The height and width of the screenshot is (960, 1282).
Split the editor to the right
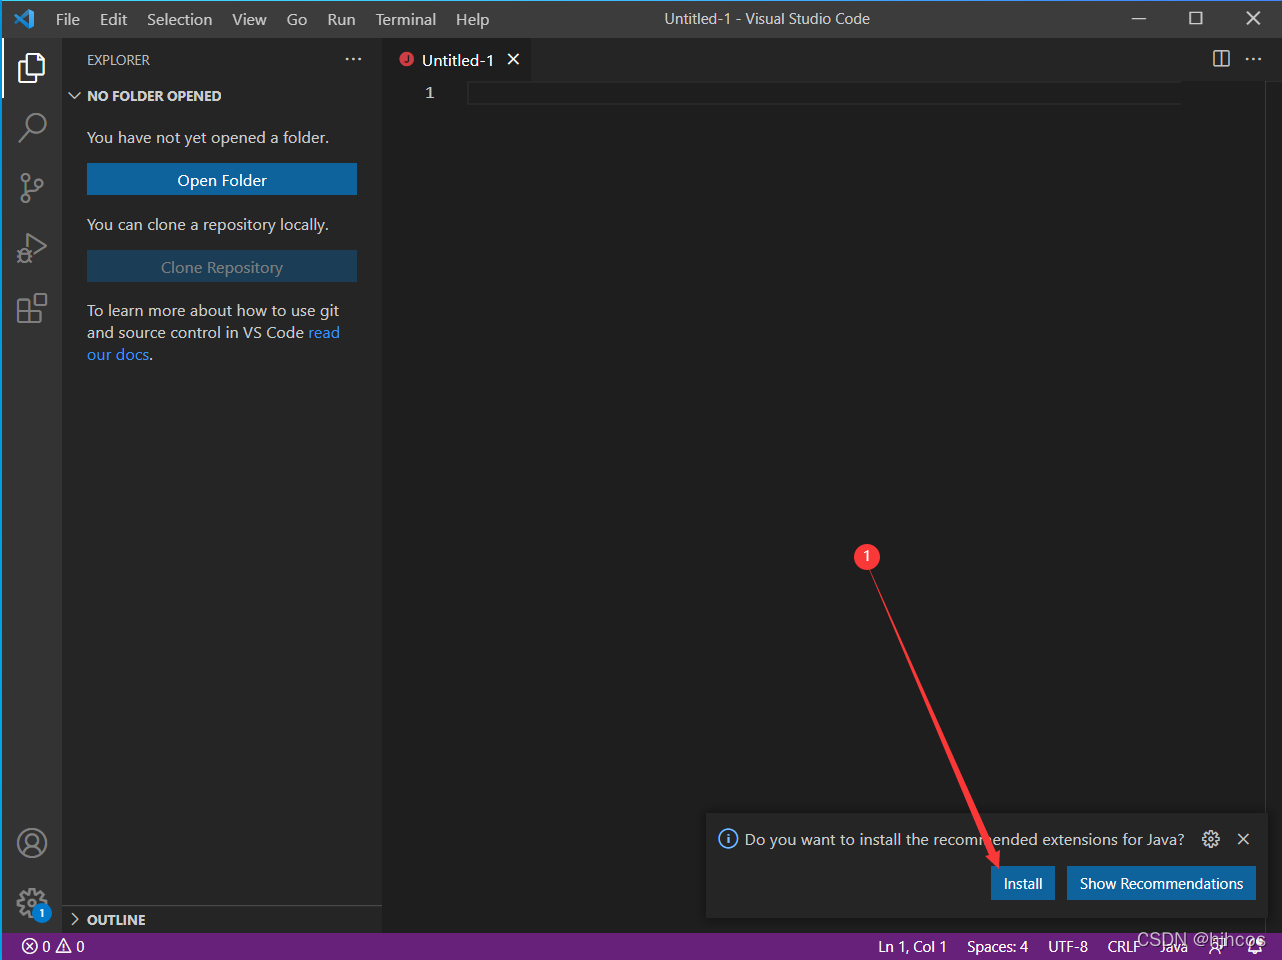pos(1221,59)
